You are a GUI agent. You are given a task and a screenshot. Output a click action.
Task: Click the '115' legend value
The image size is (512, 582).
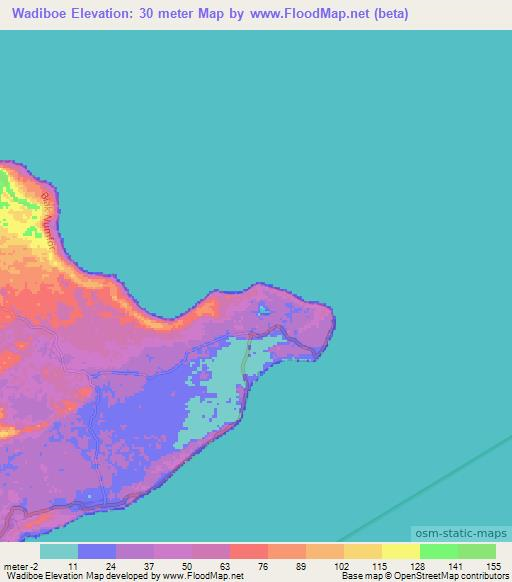(379, 567)
